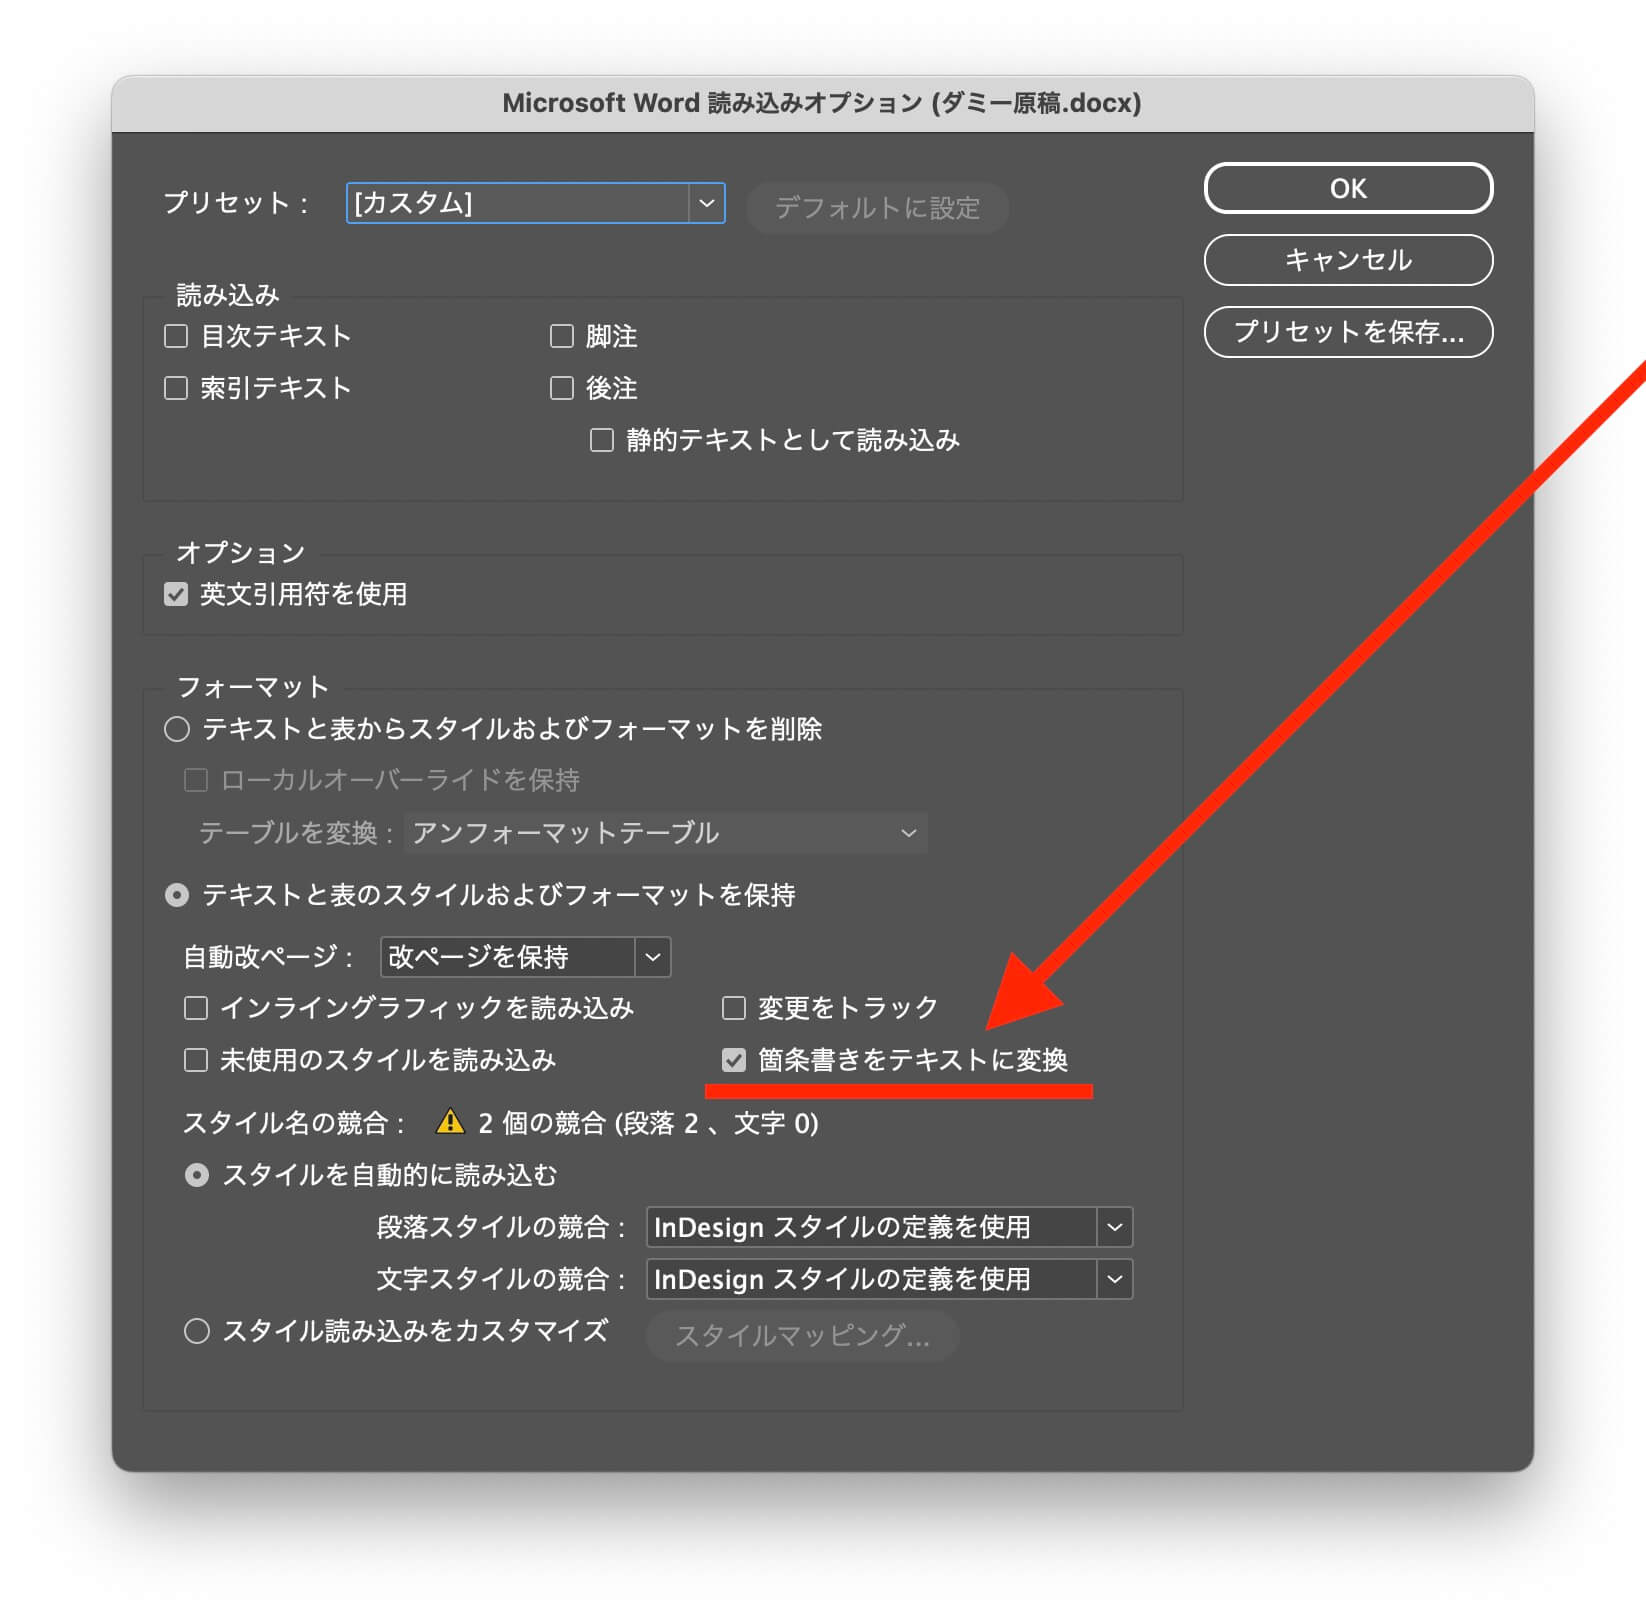Screen dimensions: 1646x1620
Task: Select スタイル読み込みをカスタマイズ radio button
Action: pyautogui.click(x=197, y=1331)
